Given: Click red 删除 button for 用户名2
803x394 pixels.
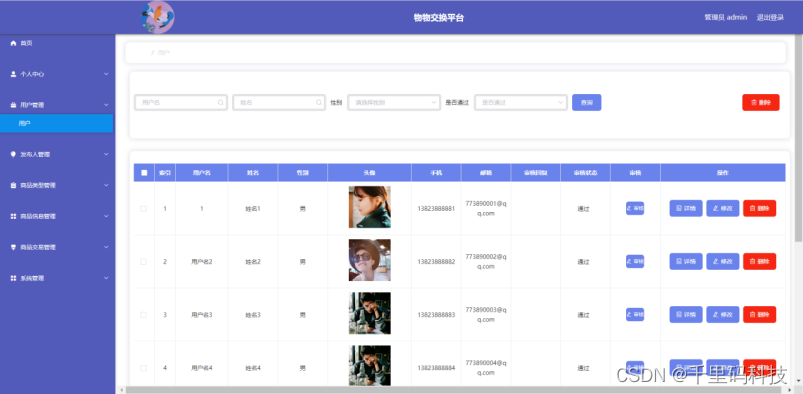Looking at the screenshot, I should (x=759, y=261).
